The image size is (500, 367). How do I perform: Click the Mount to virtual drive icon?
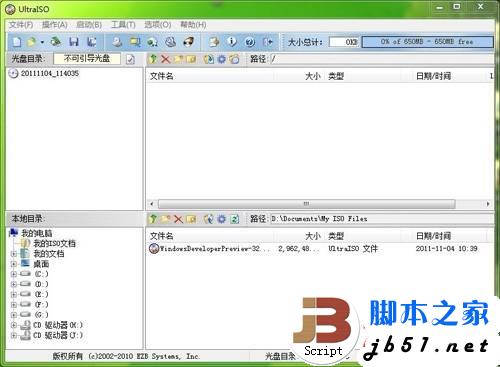[x=171, y=42]
